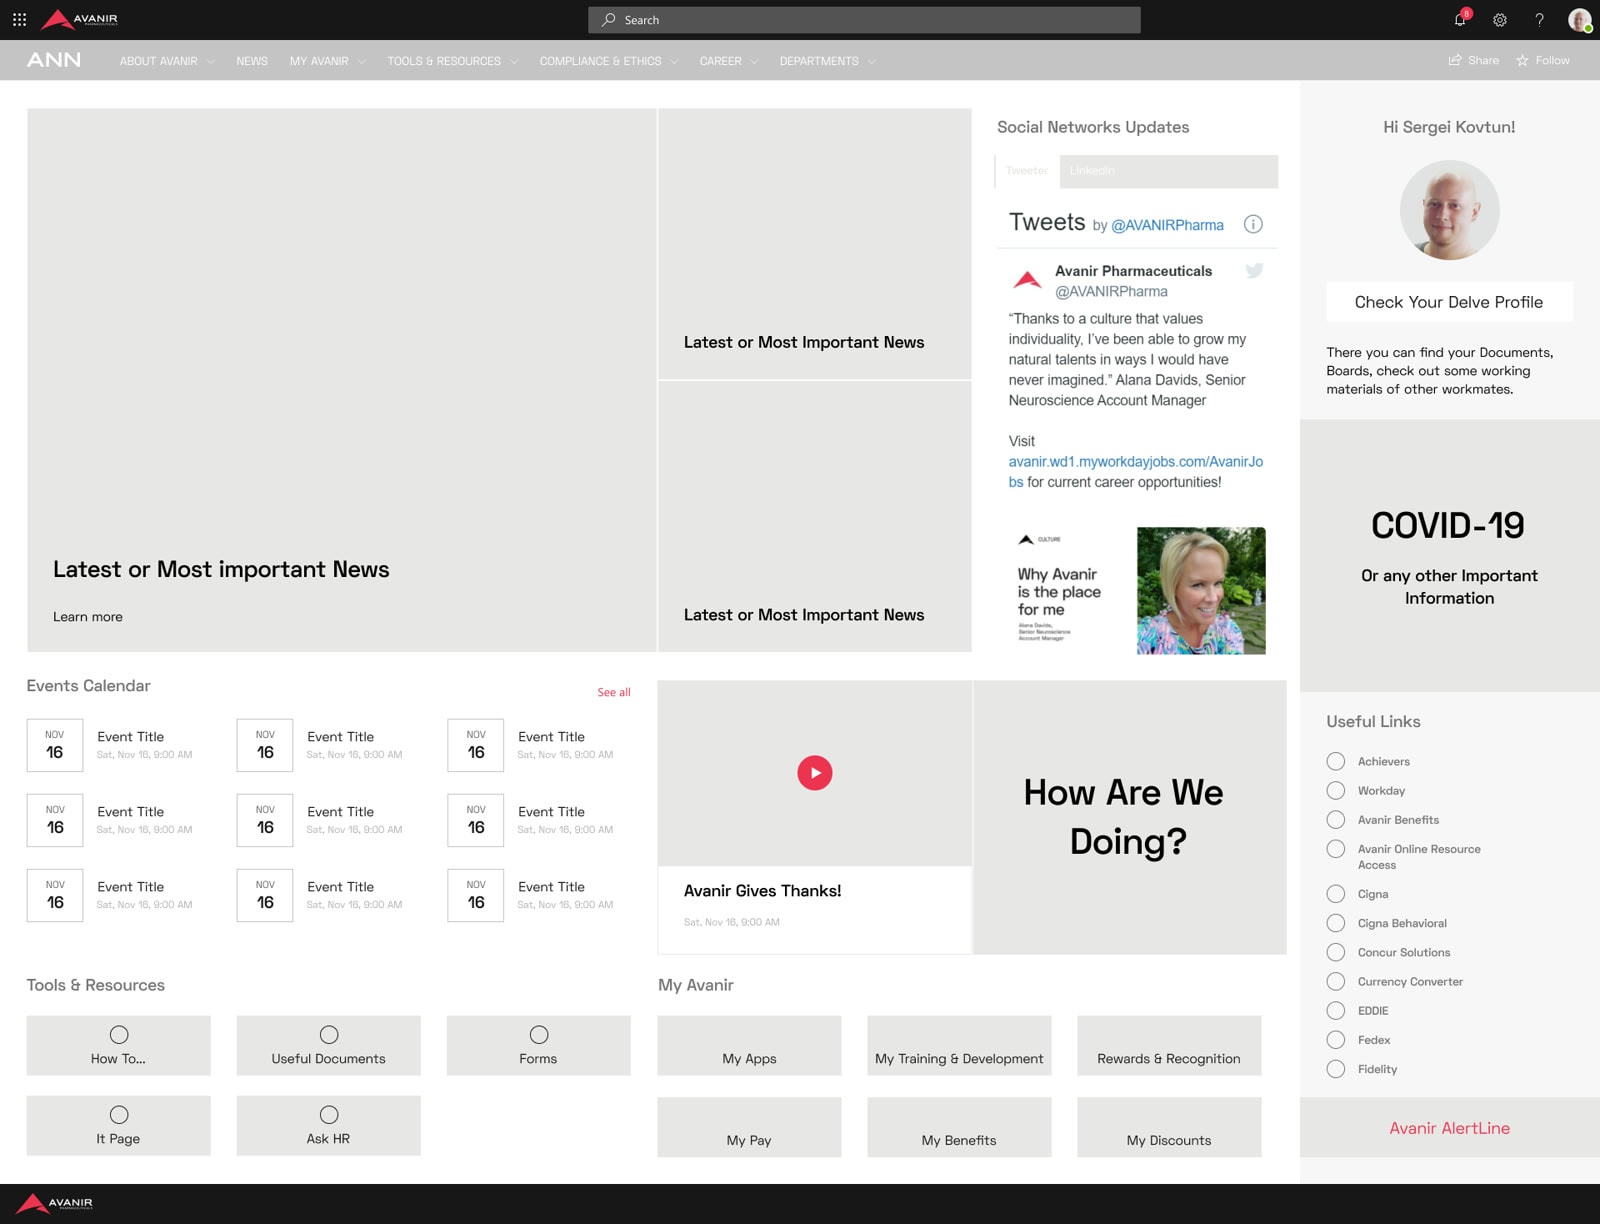Click the Fidelity link icon
This screenshot has width=1600, height=1224.
(x=1336, y=1069)
